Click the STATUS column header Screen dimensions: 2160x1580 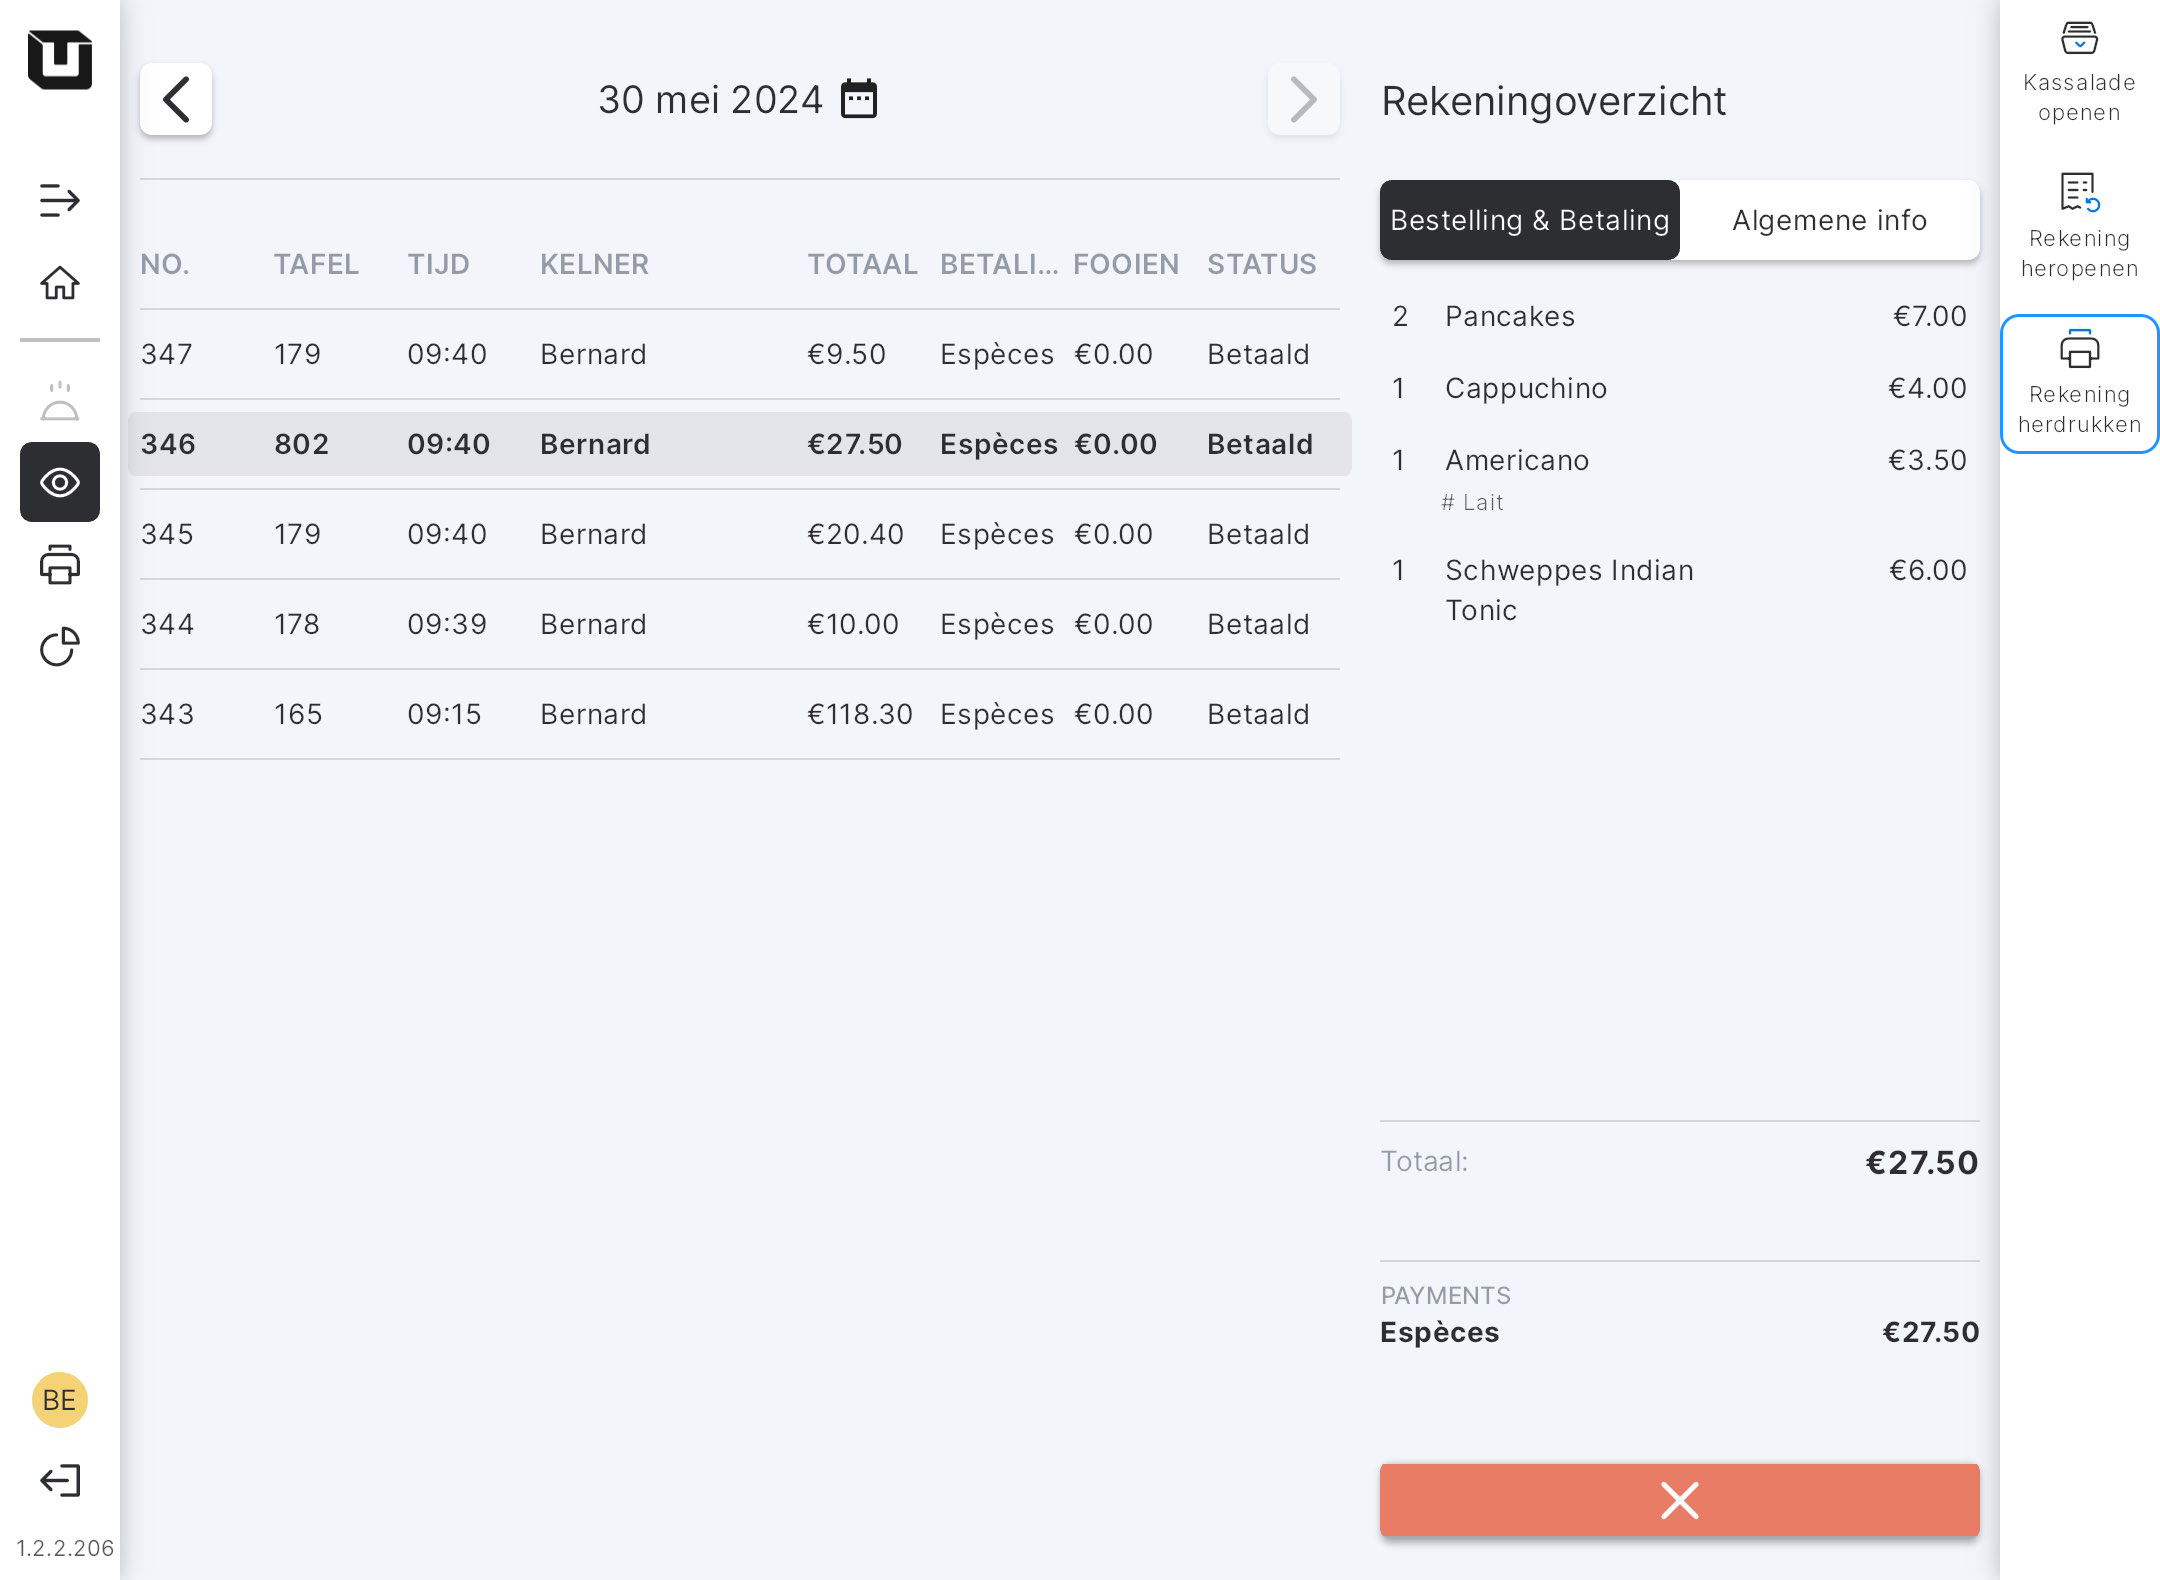(x=1261, y=264)
